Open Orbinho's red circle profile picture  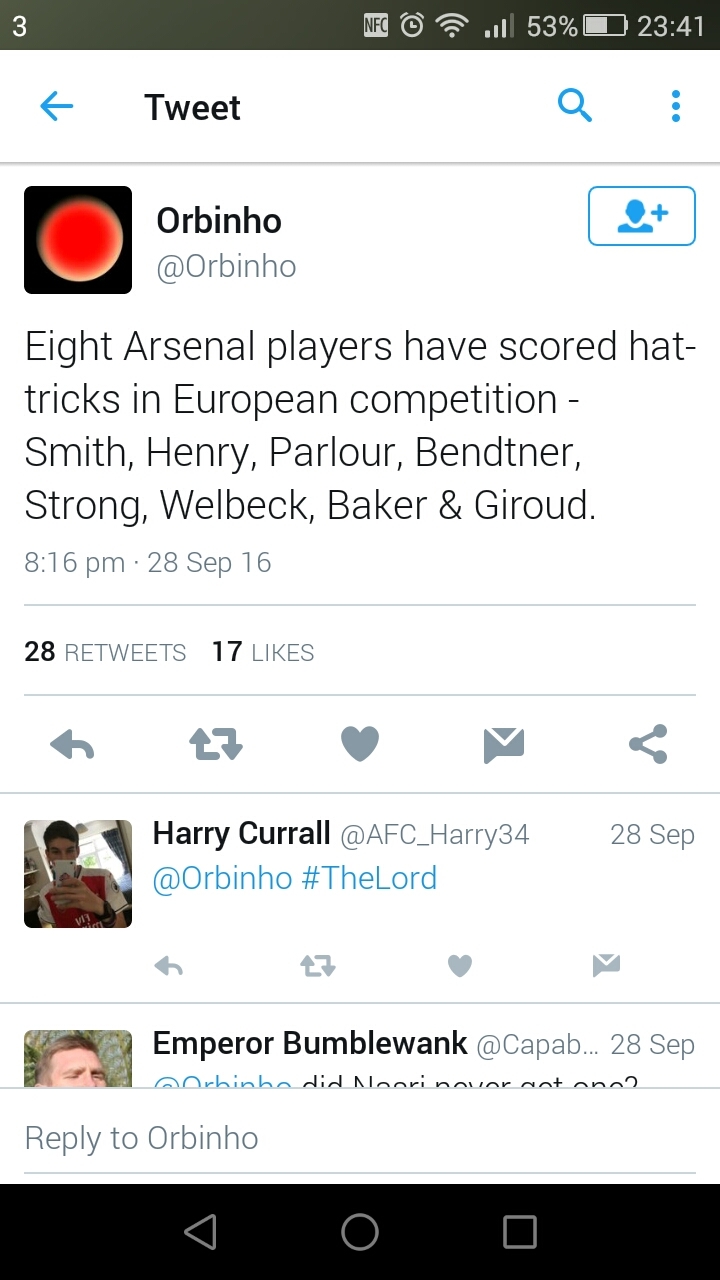coord(78,240)
